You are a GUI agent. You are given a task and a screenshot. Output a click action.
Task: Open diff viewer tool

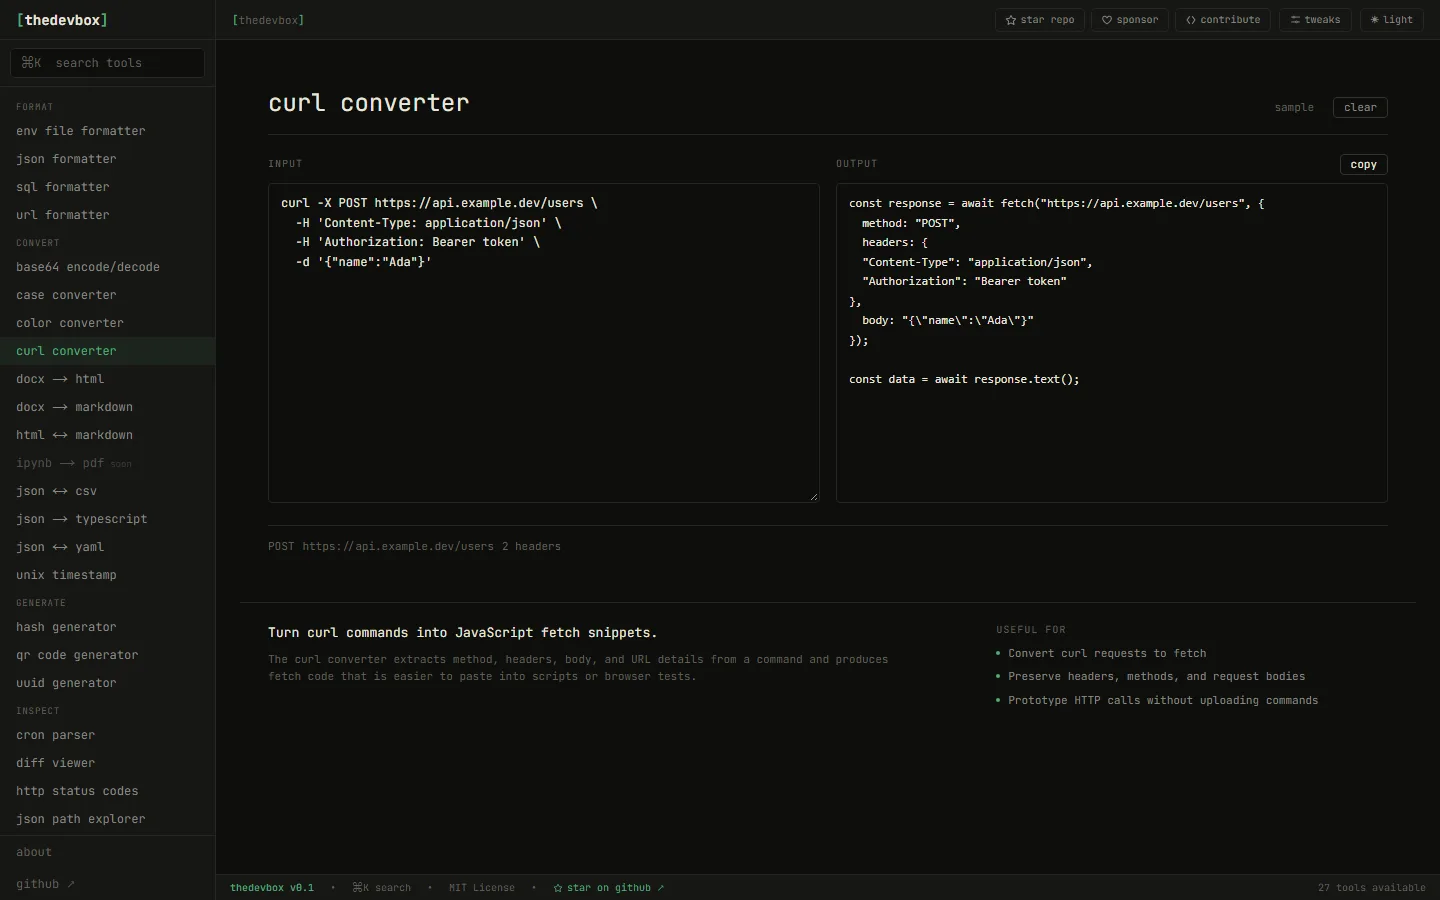[107, 763]
